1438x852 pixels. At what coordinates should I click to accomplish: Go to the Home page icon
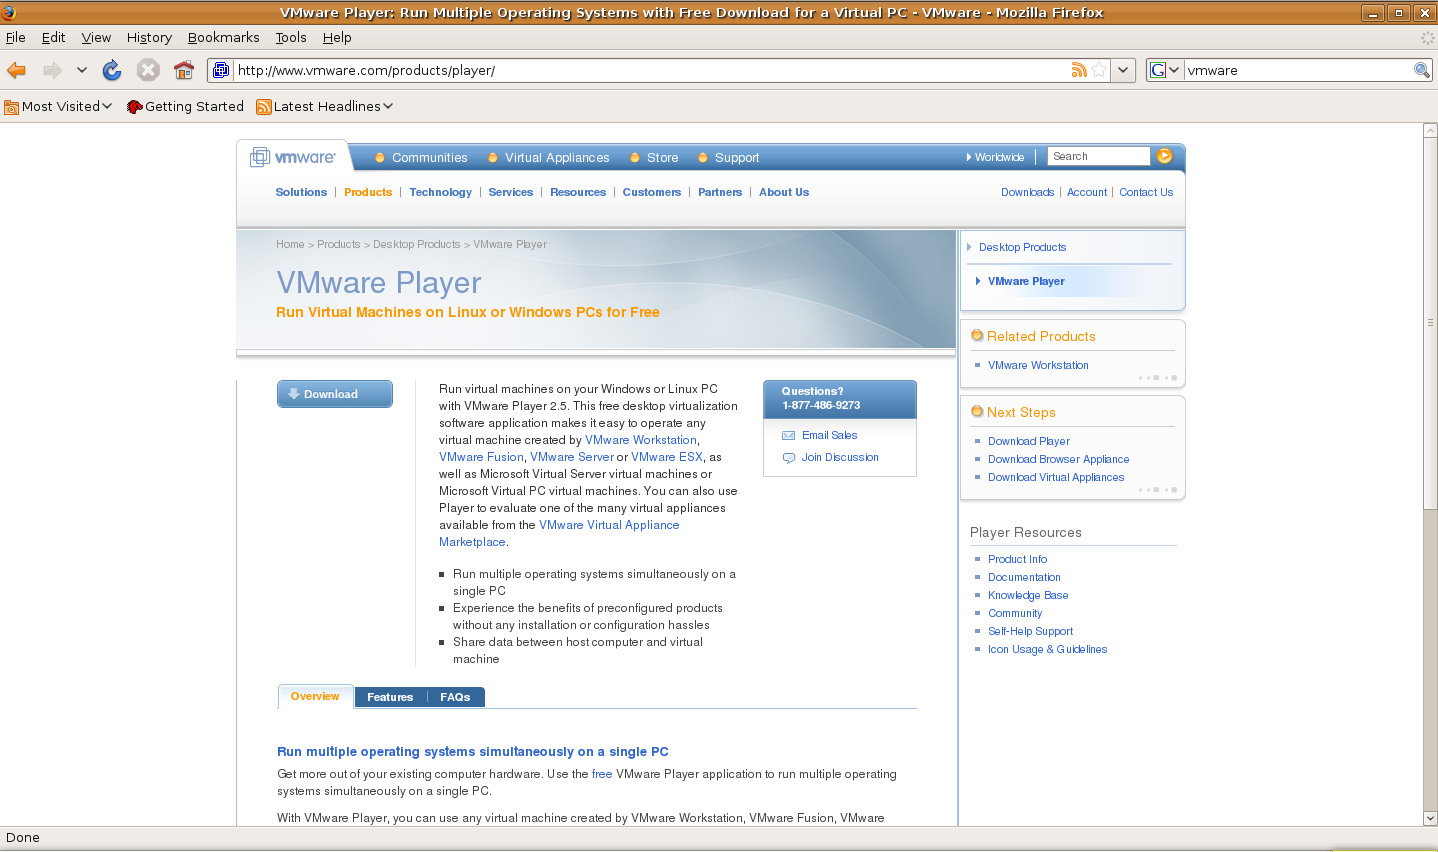point(184,70)
